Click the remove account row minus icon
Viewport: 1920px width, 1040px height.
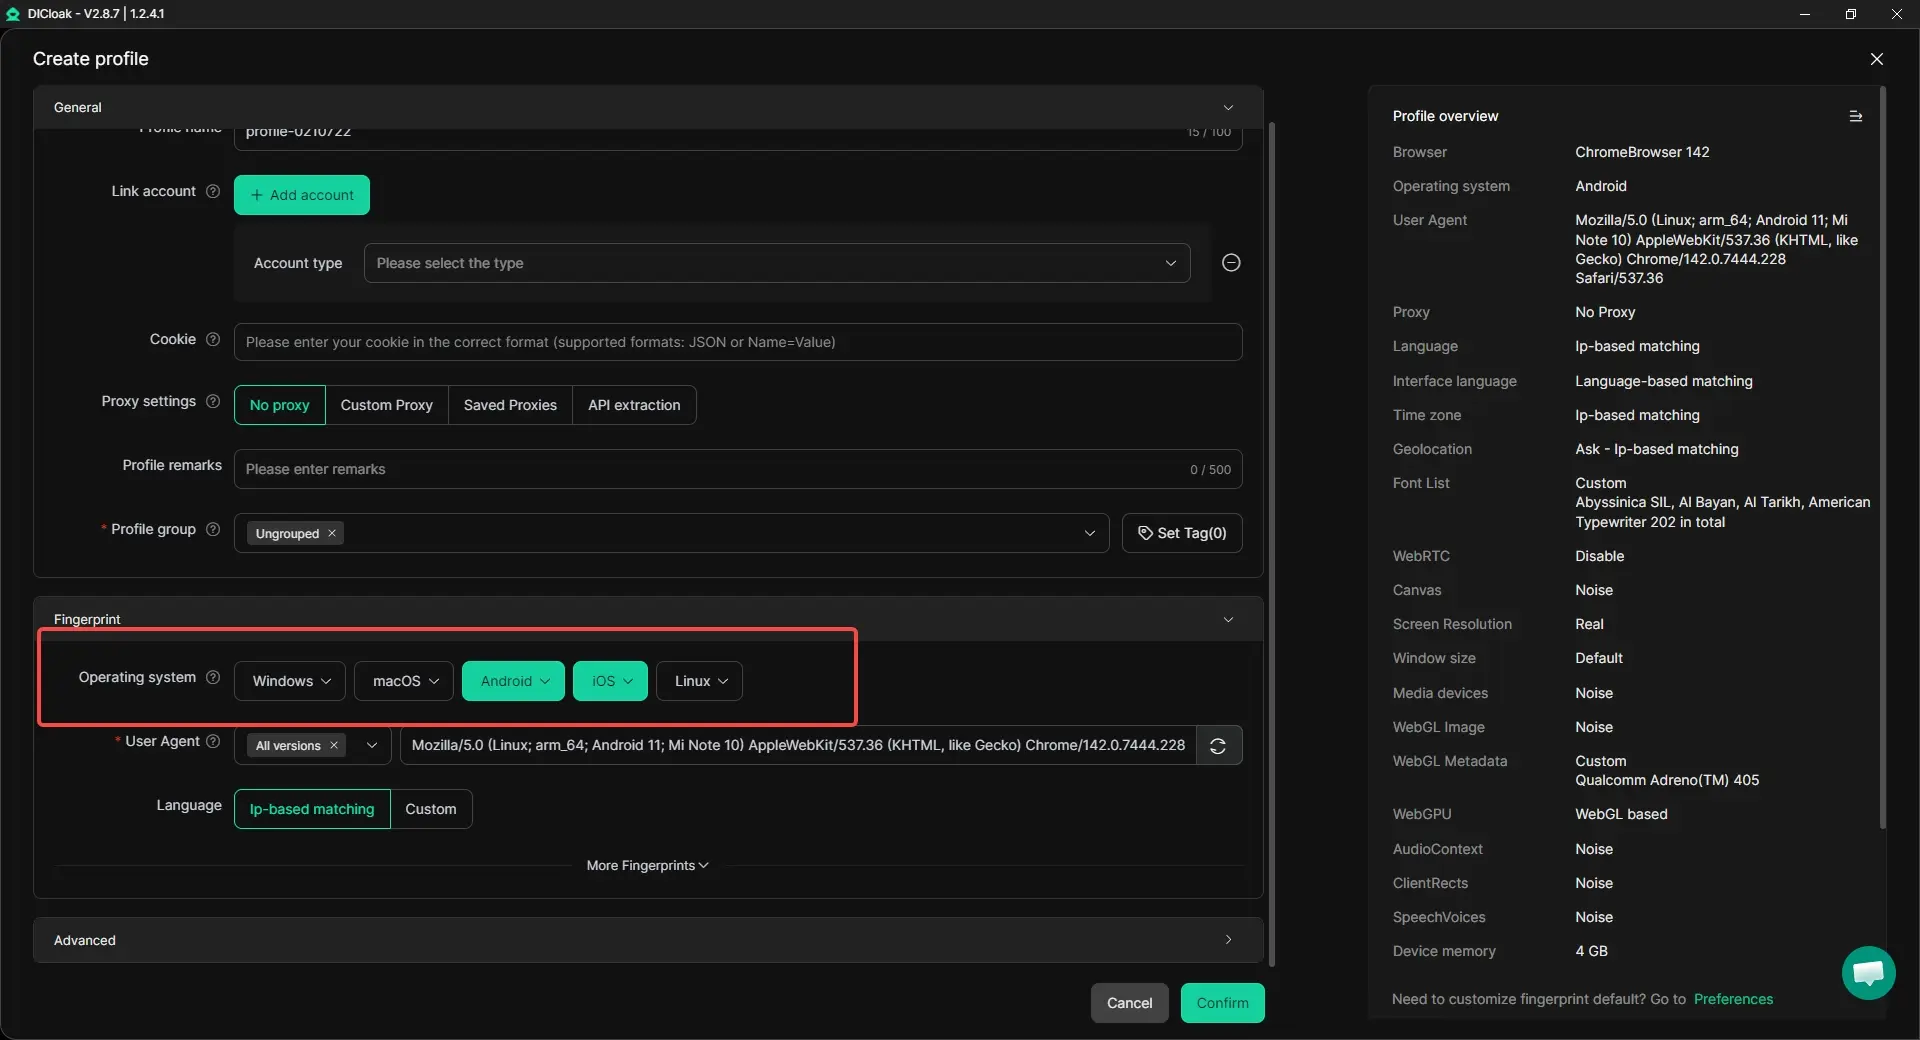(1231, 263)
